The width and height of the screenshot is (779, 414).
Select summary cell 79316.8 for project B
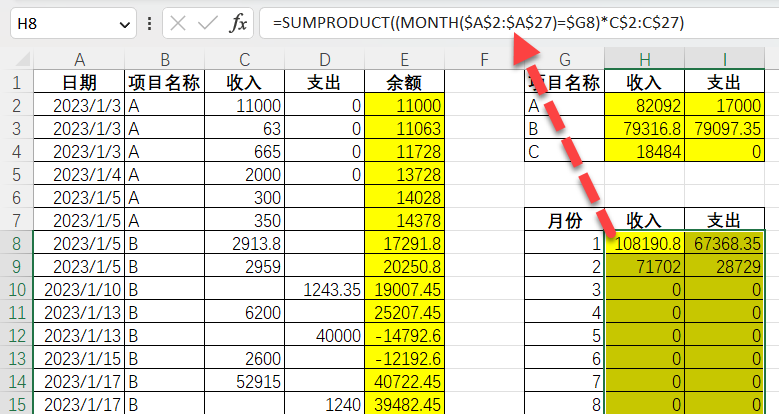point(644,128)
